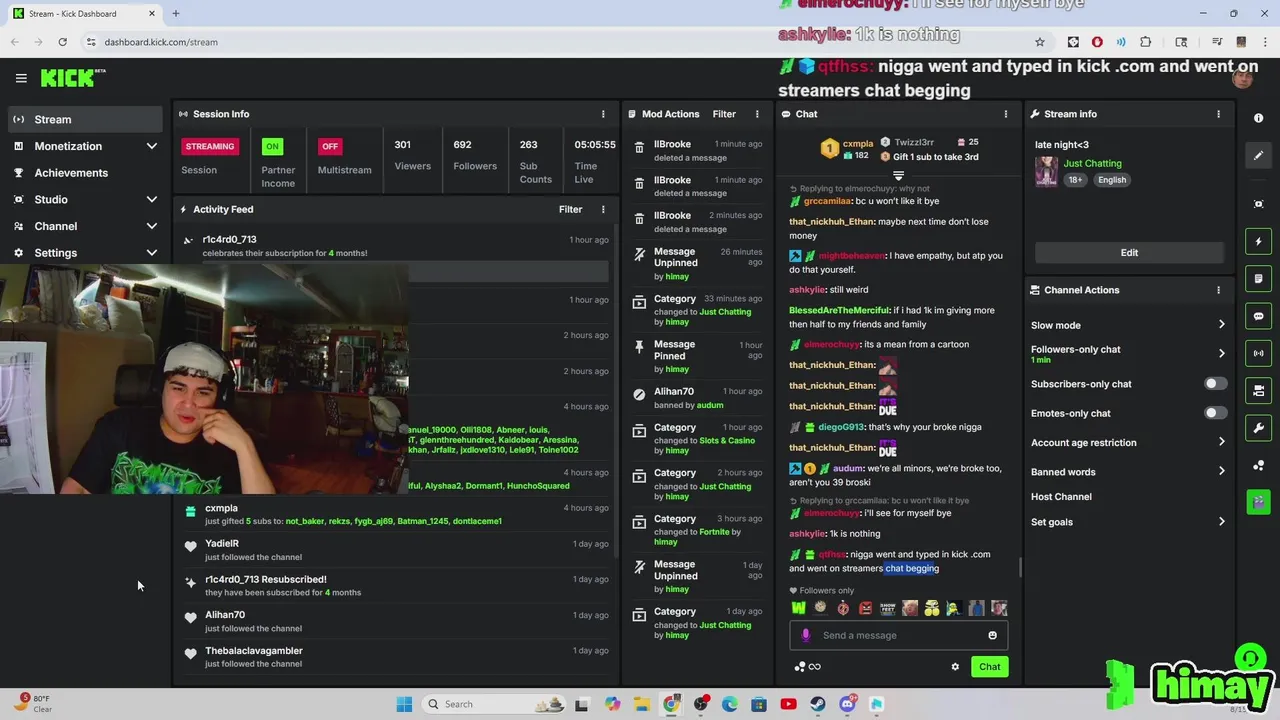Screen dimensions: 1280x720
Task: Open Achievements in the sidebar
Action: point(85,173)
